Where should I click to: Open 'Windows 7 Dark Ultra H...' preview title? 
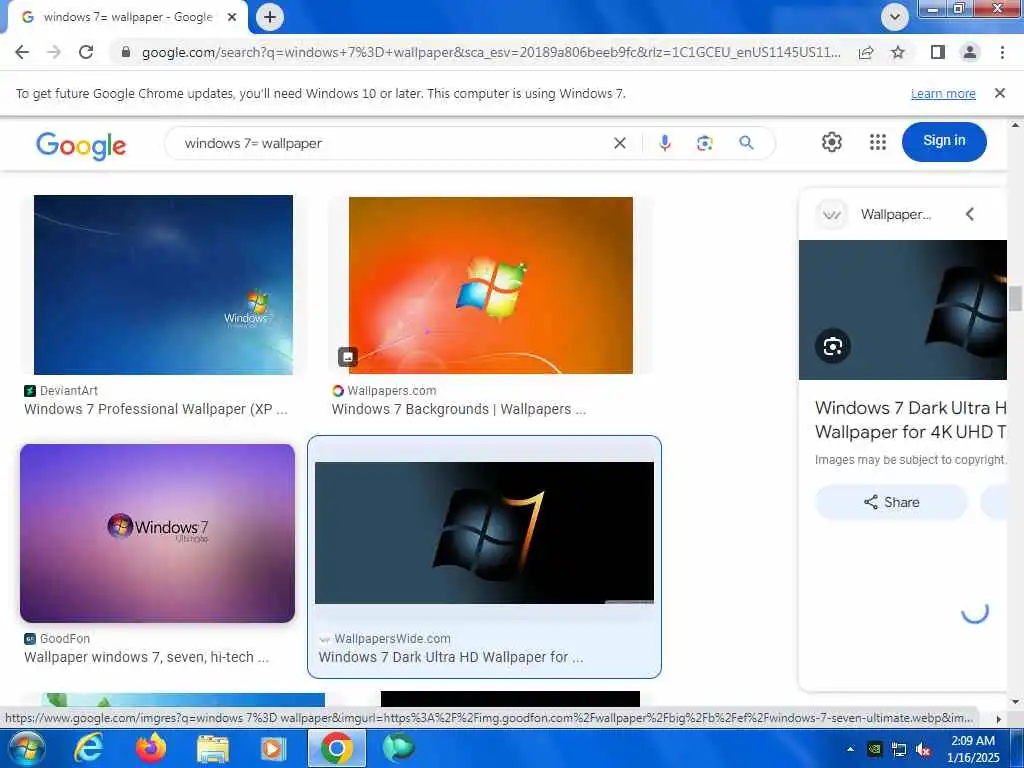click(x=910, y=420)
